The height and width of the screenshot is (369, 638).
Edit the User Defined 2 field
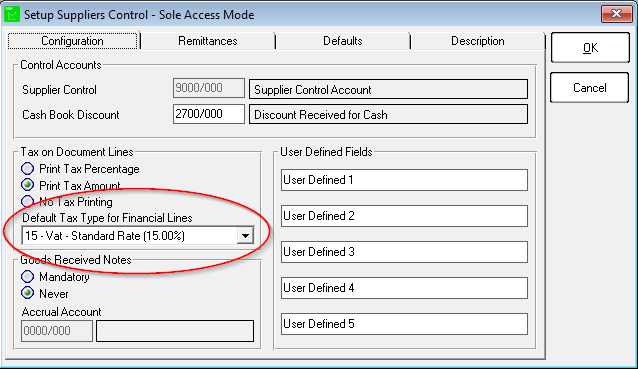click(404, 216)
